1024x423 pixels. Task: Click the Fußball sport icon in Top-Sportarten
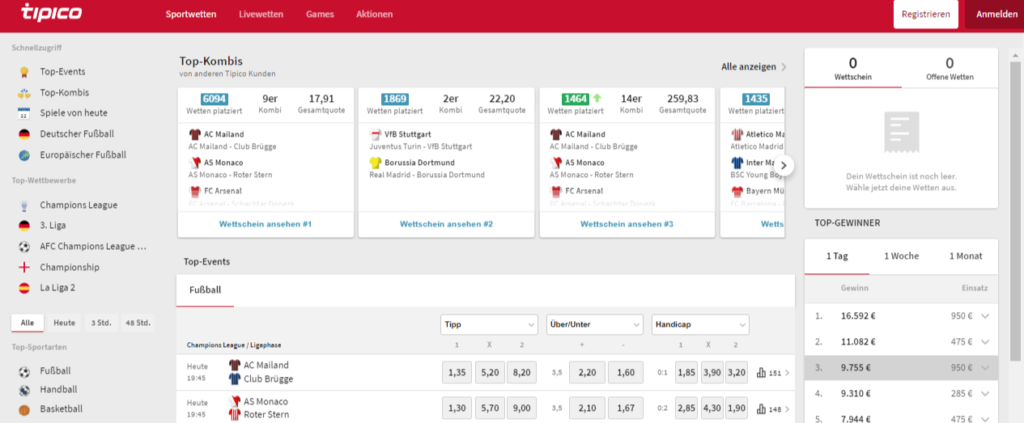[x=24, y=372]
